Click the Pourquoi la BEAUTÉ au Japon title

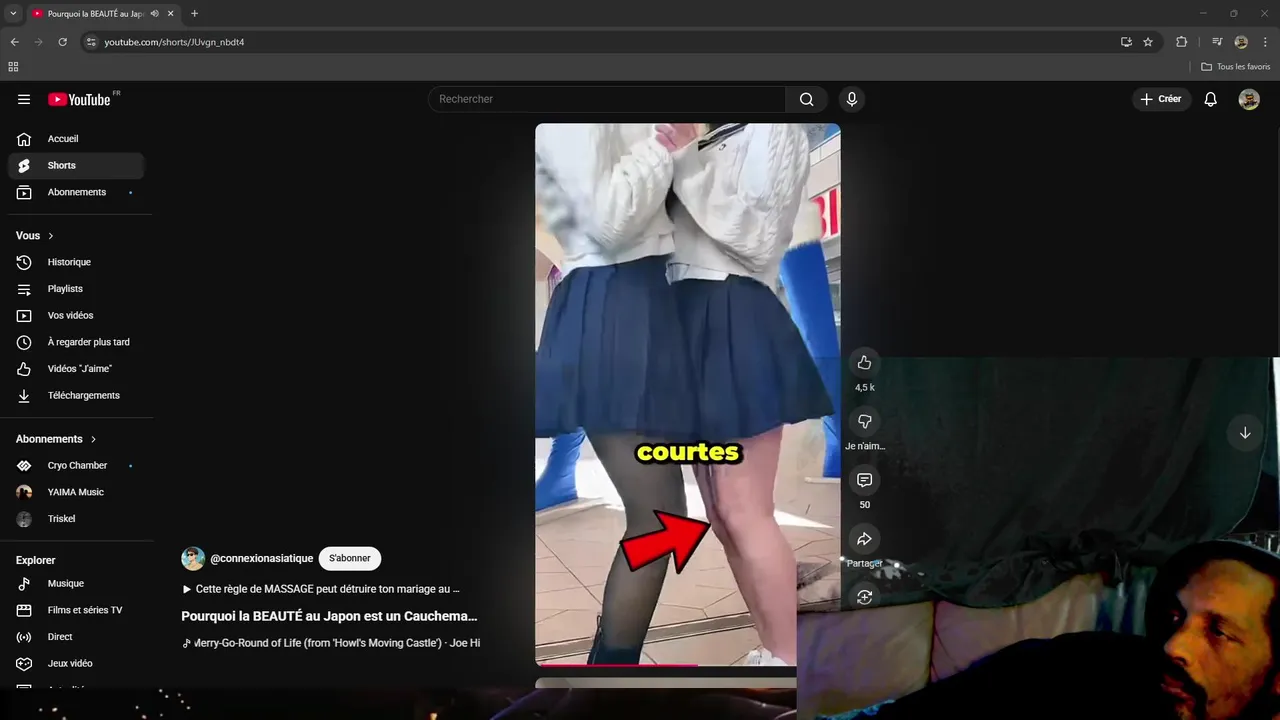tap(329, 616)
